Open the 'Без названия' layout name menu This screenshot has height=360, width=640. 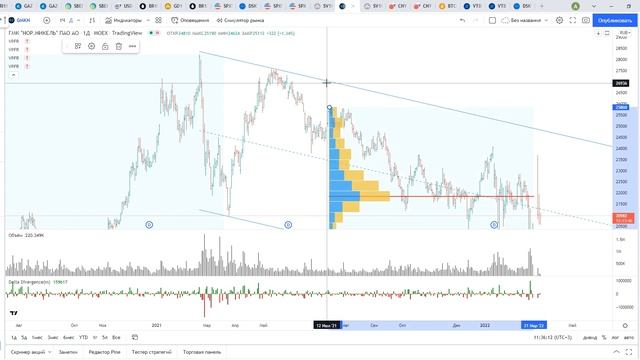pyautogui.click(x=524, y=20)
